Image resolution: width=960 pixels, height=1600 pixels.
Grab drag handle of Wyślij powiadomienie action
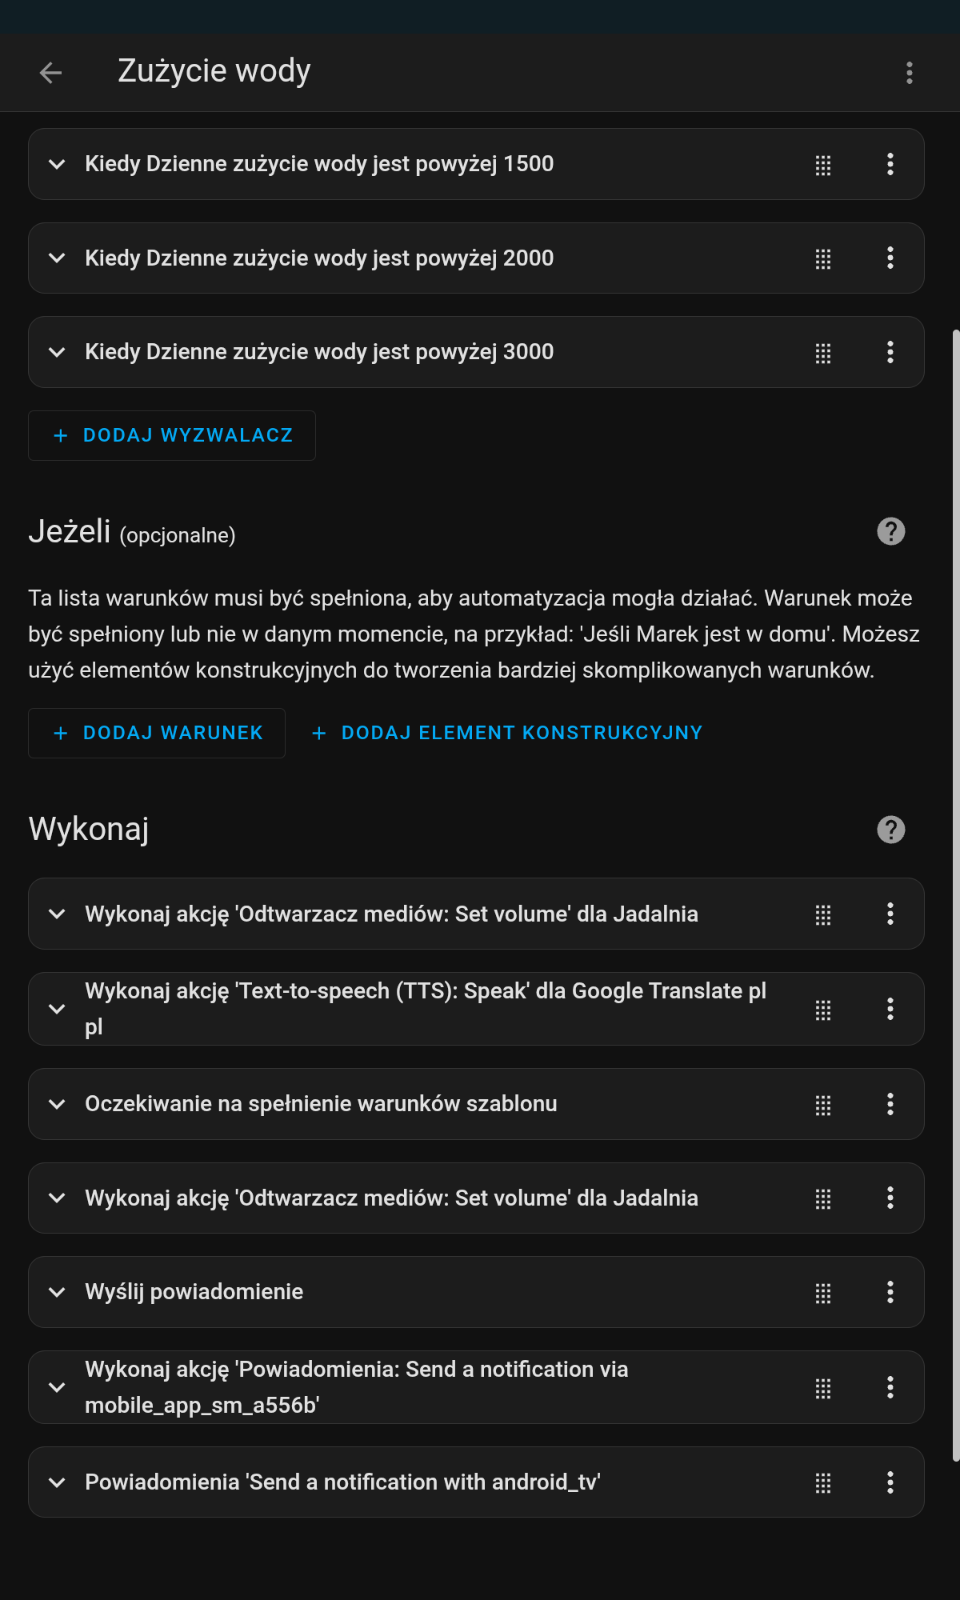coord(823,1293)
